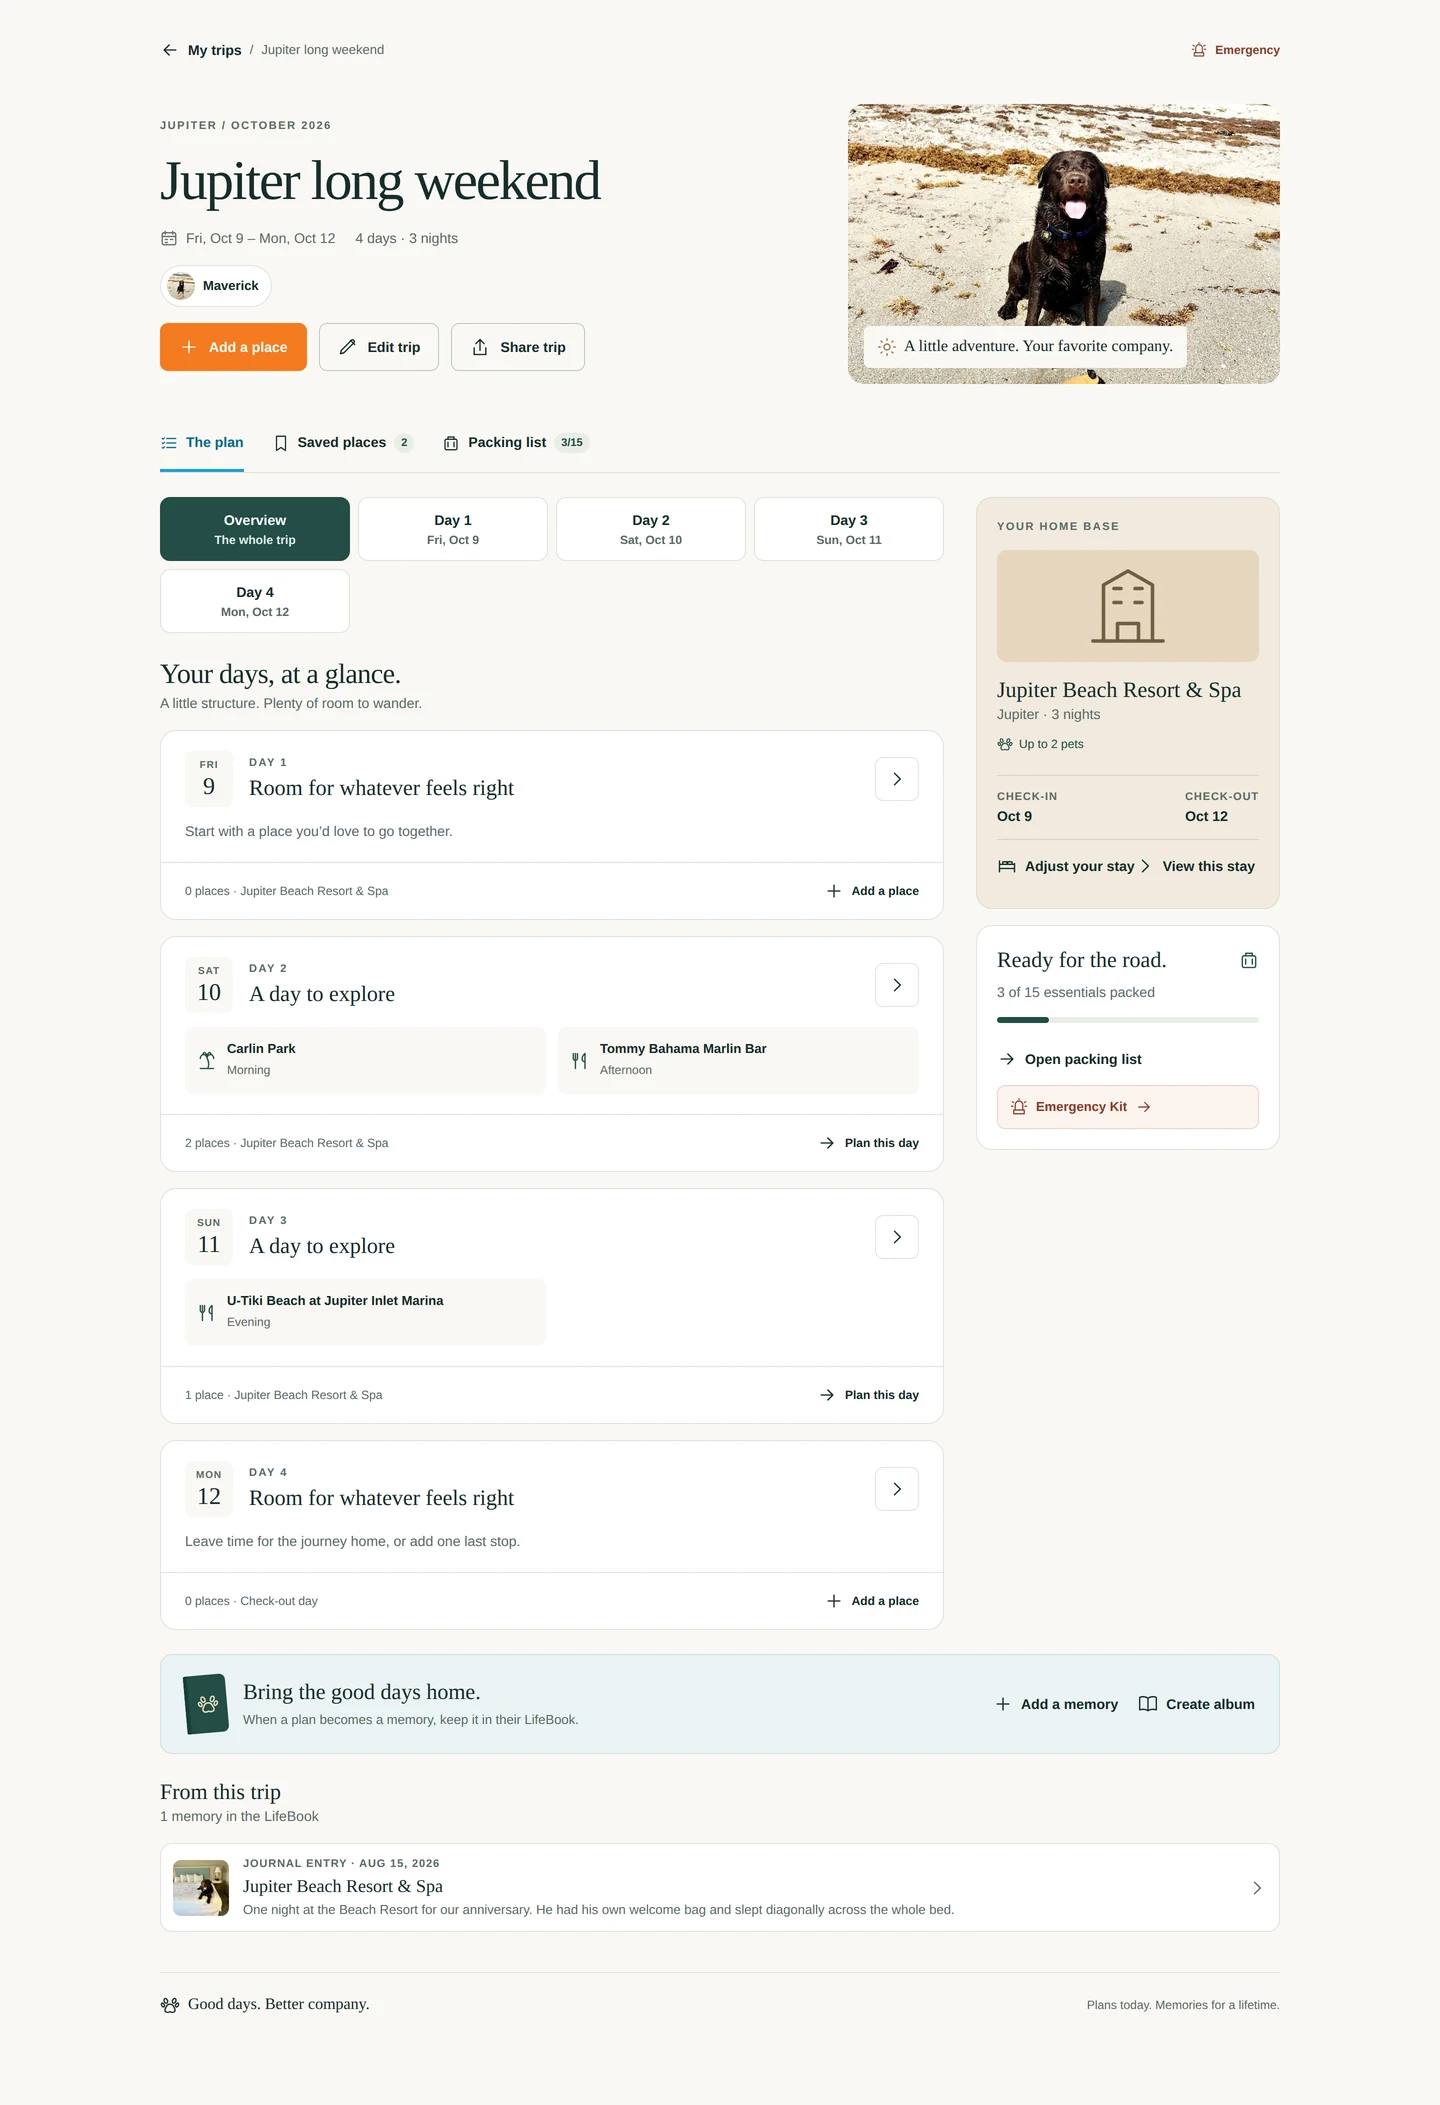Click the hotel building icon in Home Base

pyautogui.click(x=1128, y=606)
